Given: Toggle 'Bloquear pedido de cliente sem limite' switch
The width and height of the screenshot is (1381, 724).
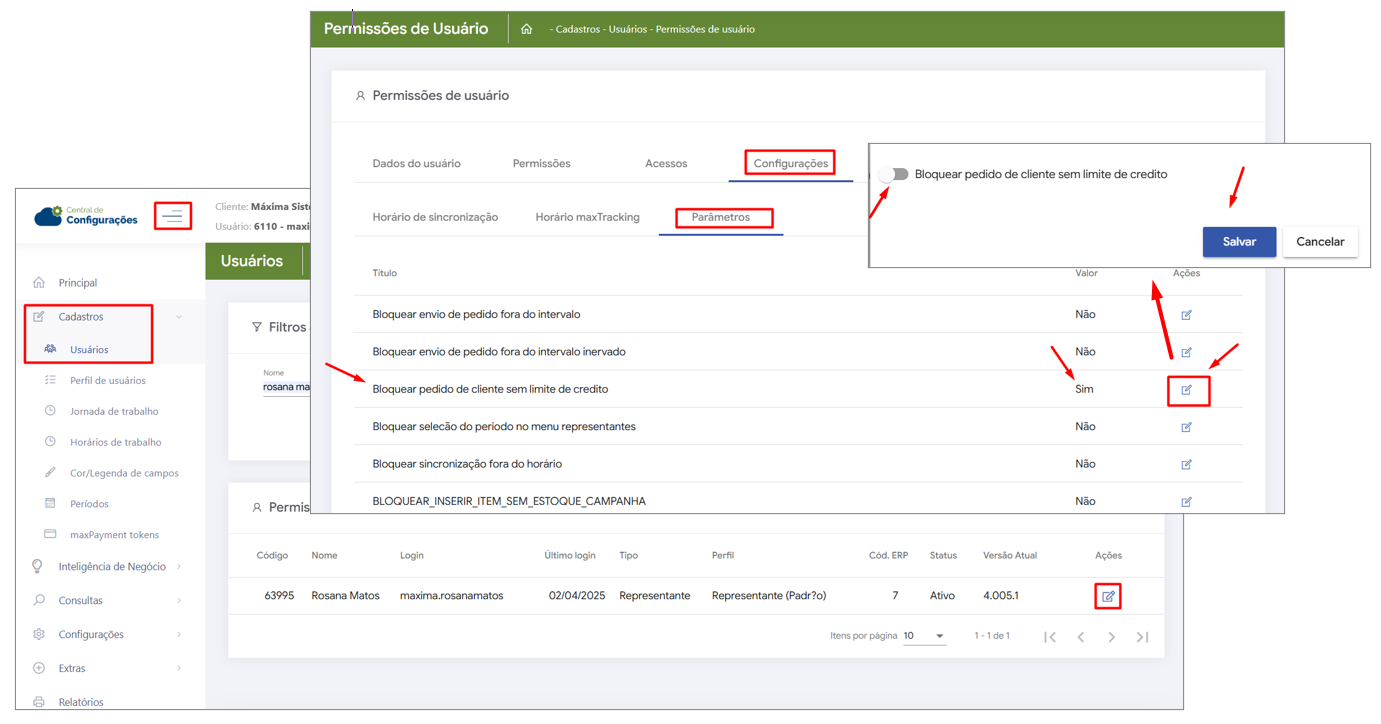Looking at the screenshot, I should (x=894, y=174).
